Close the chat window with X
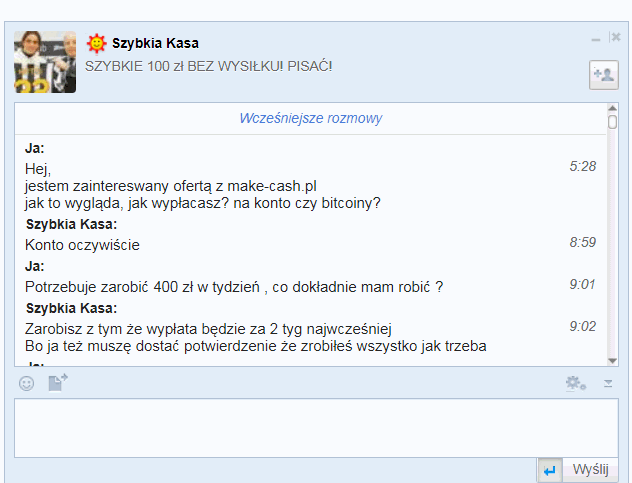 (615, 37)
